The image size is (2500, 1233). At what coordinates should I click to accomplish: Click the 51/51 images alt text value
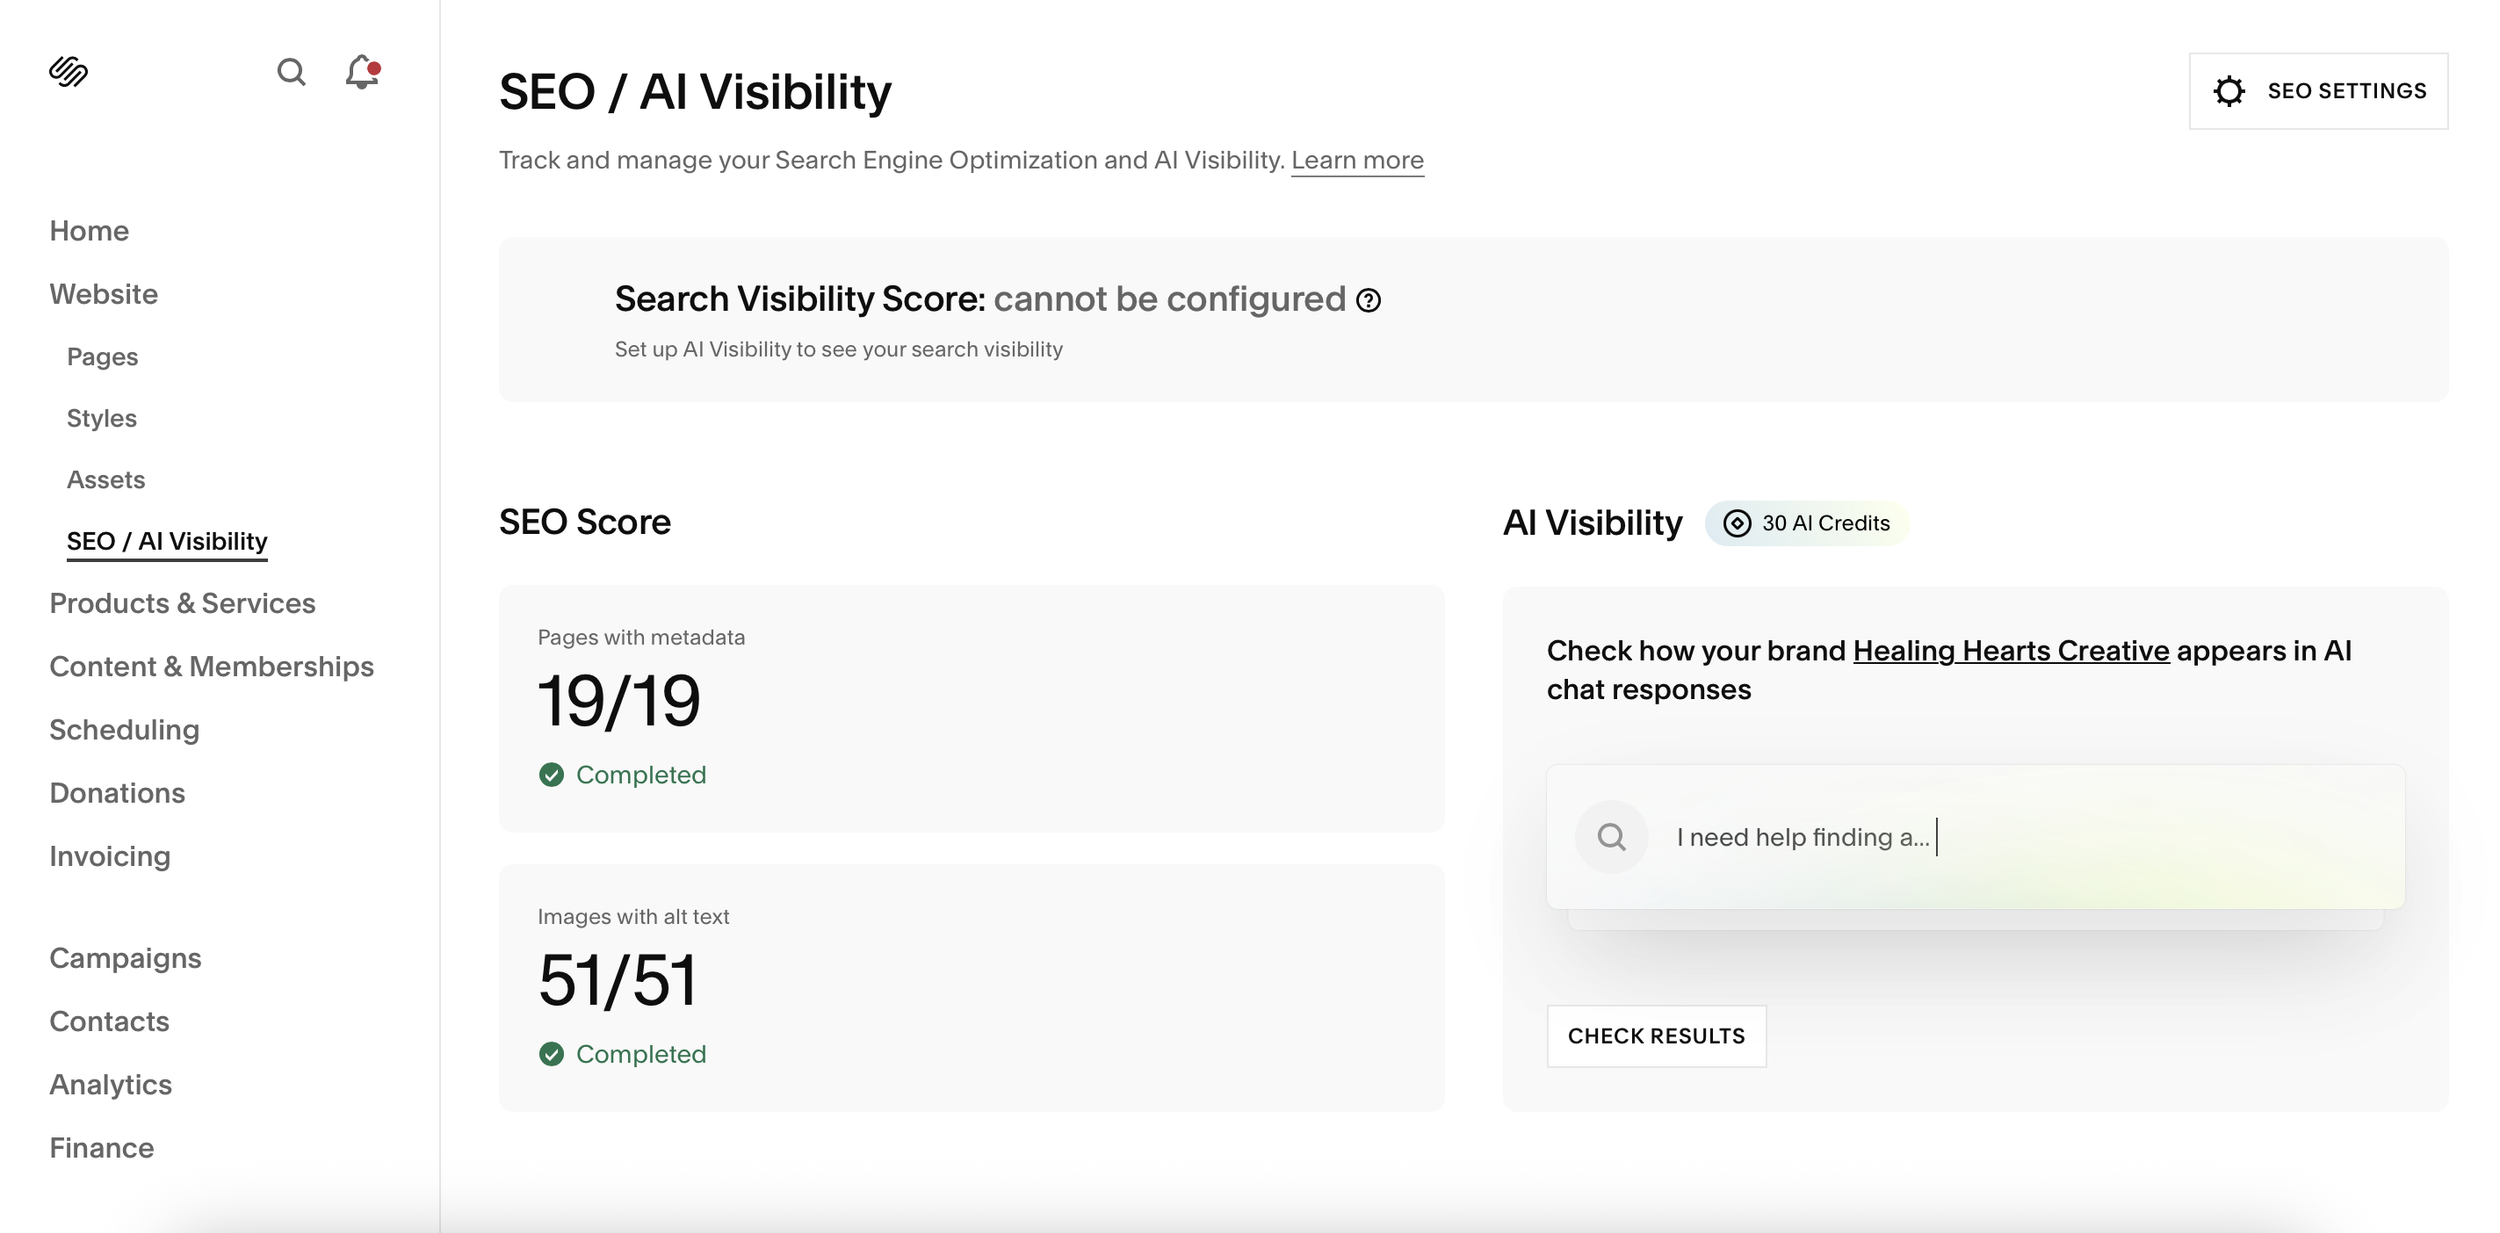click(617, 980)
